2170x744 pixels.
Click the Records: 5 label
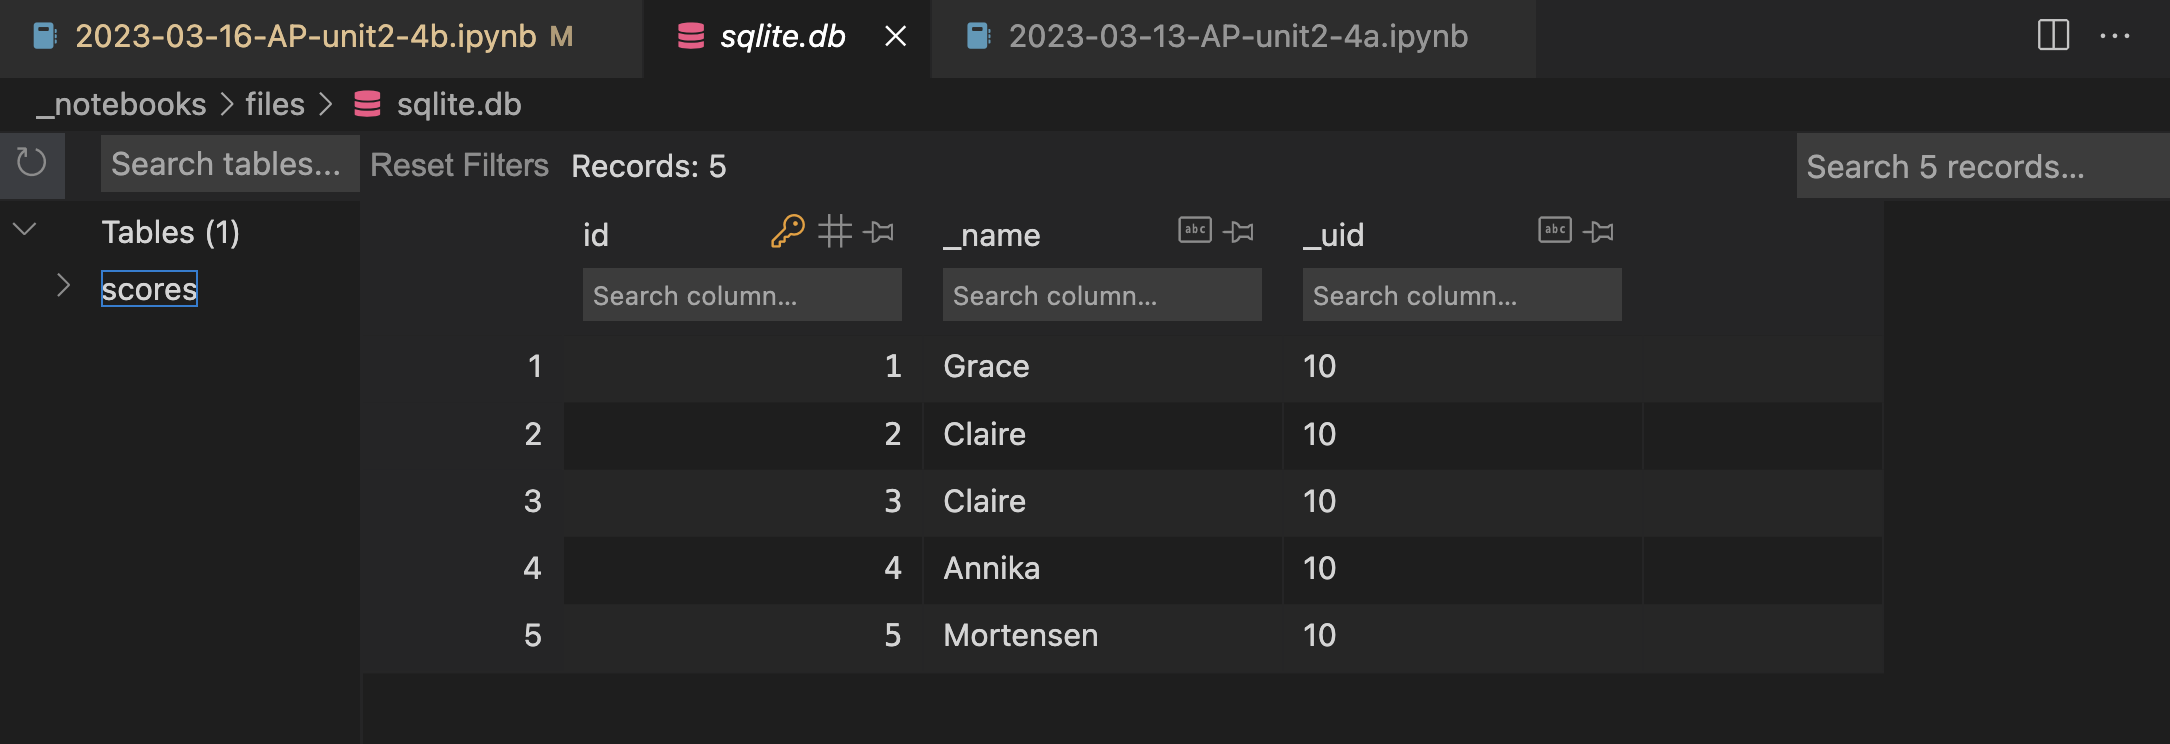(648, 166)
